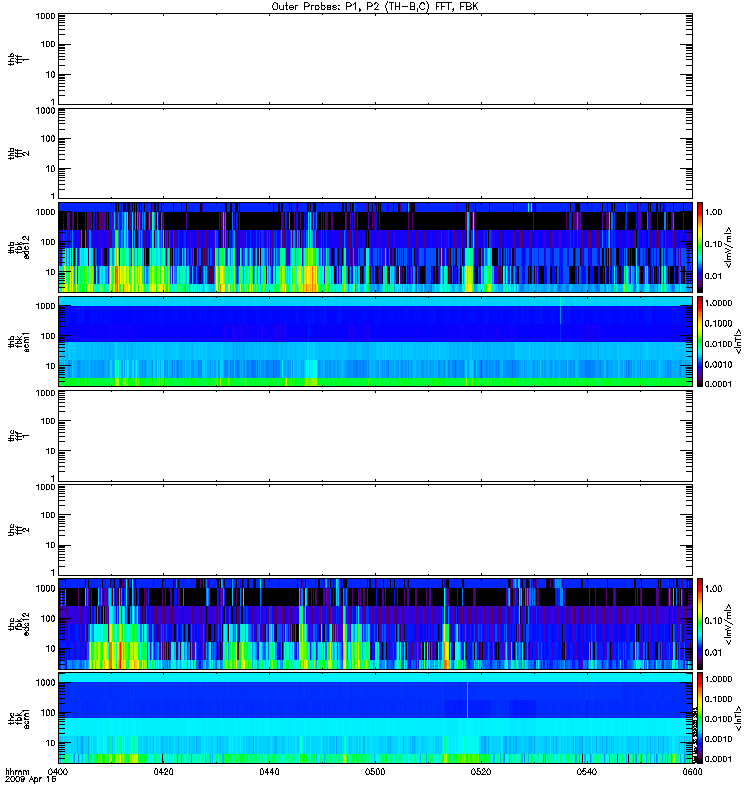Click the thc fbk edc12 color bar
This screenshot has height=800, width=750.
point(700,623)
